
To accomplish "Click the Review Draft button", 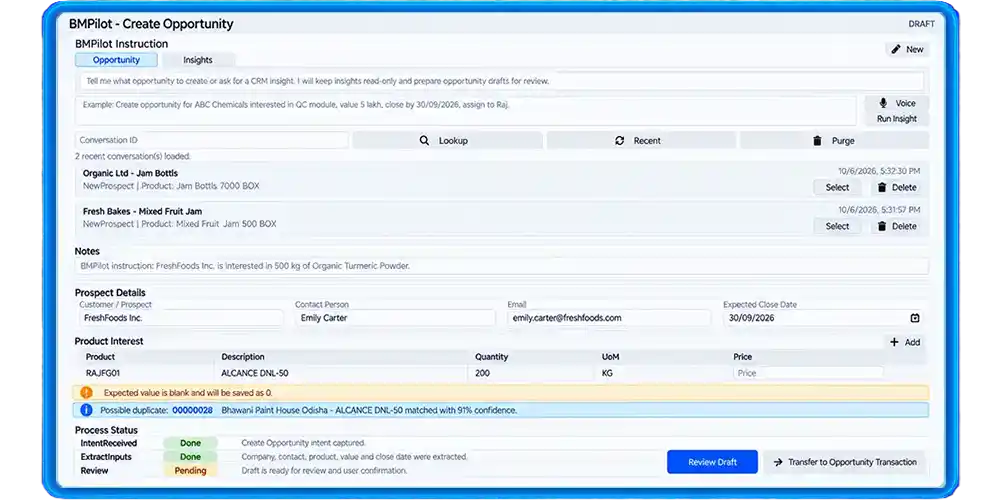I will coord(712,462).
